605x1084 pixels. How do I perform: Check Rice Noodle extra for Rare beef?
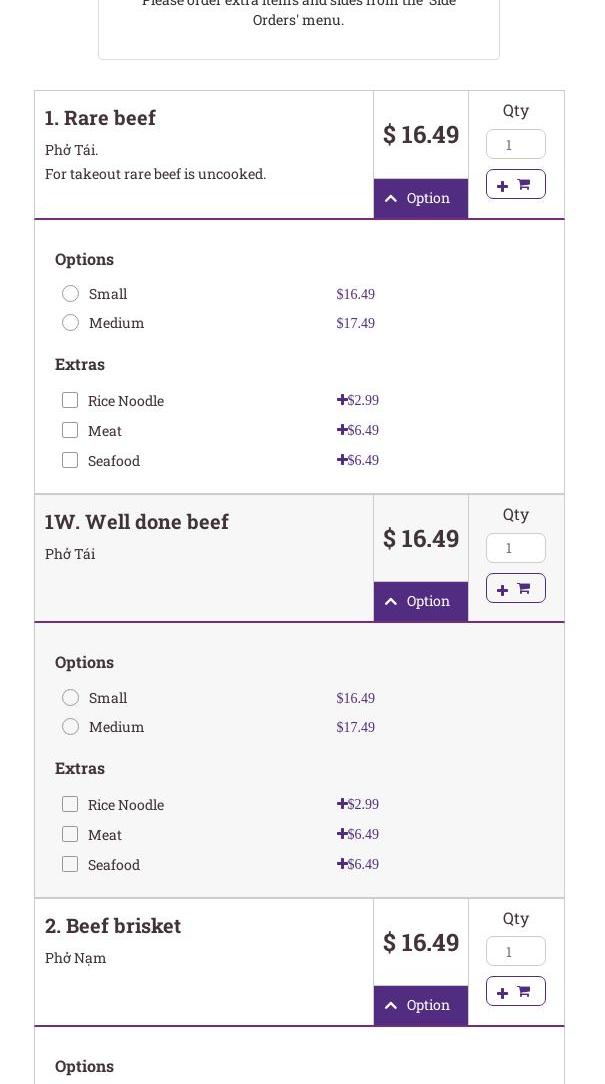tap(70, 400)
